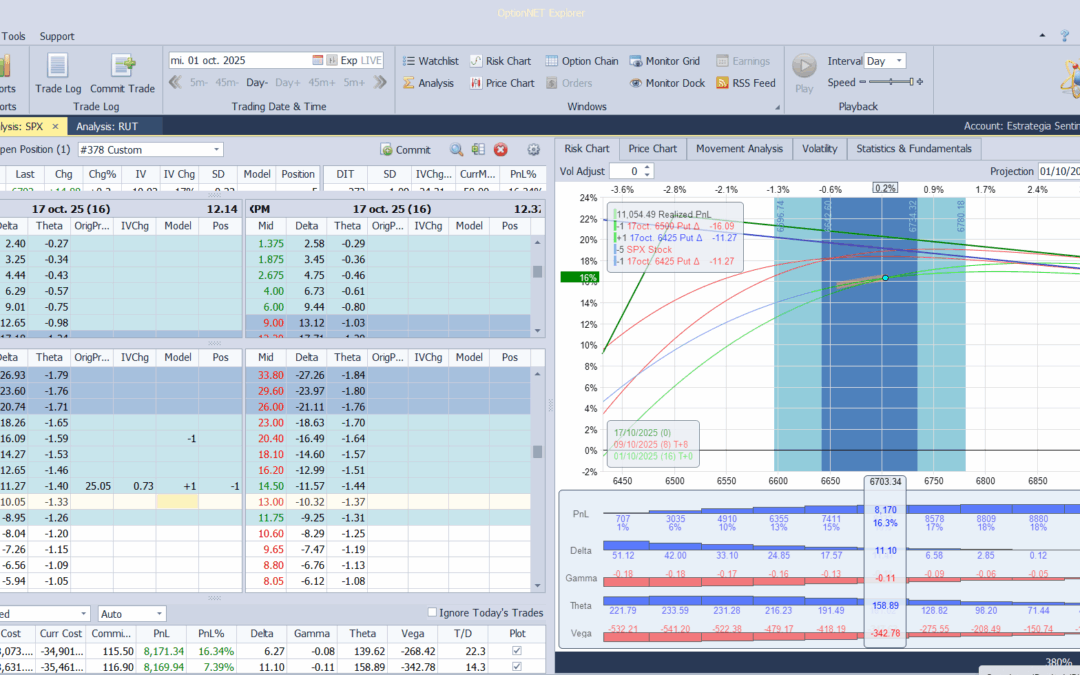This screenshot has width=1080, height=675.
Task: Open the Monitor Grid window
Action: pyautogui.click(x=665, y=61)
